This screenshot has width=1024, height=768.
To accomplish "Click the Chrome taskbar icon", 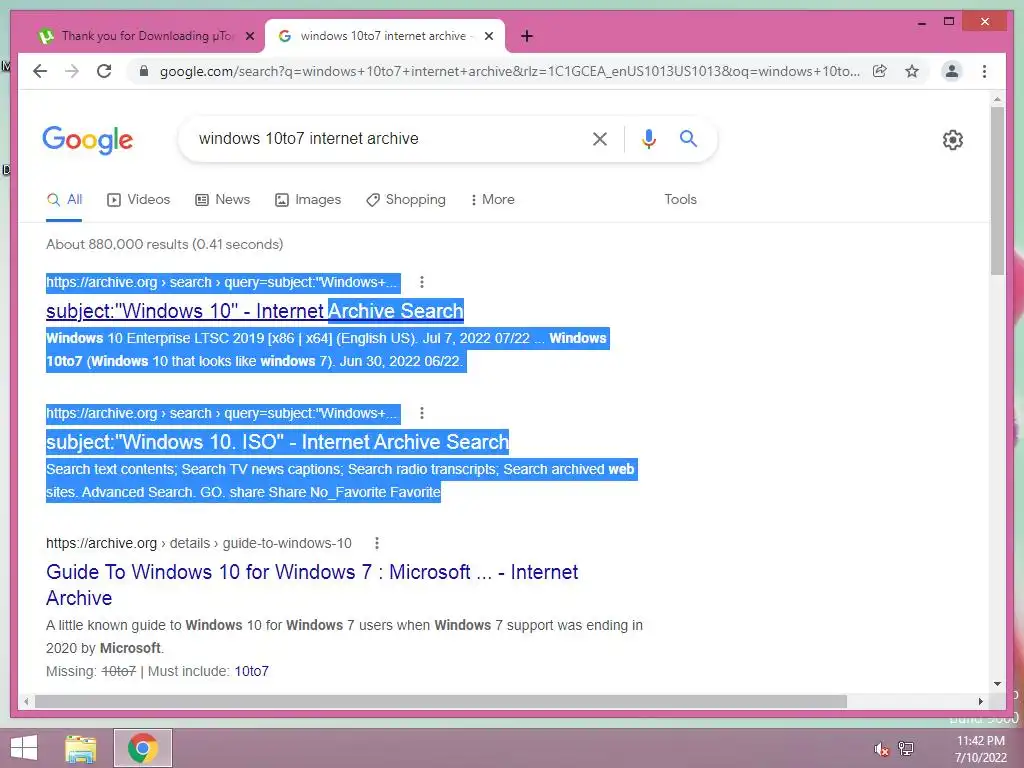I will point(143,748).
